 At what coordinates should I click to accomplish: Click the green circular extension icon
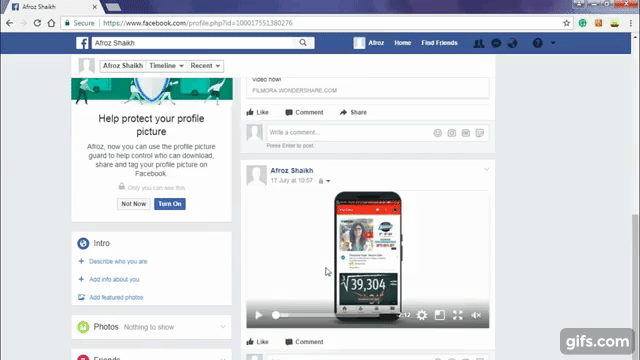click(x=582, y=23)
